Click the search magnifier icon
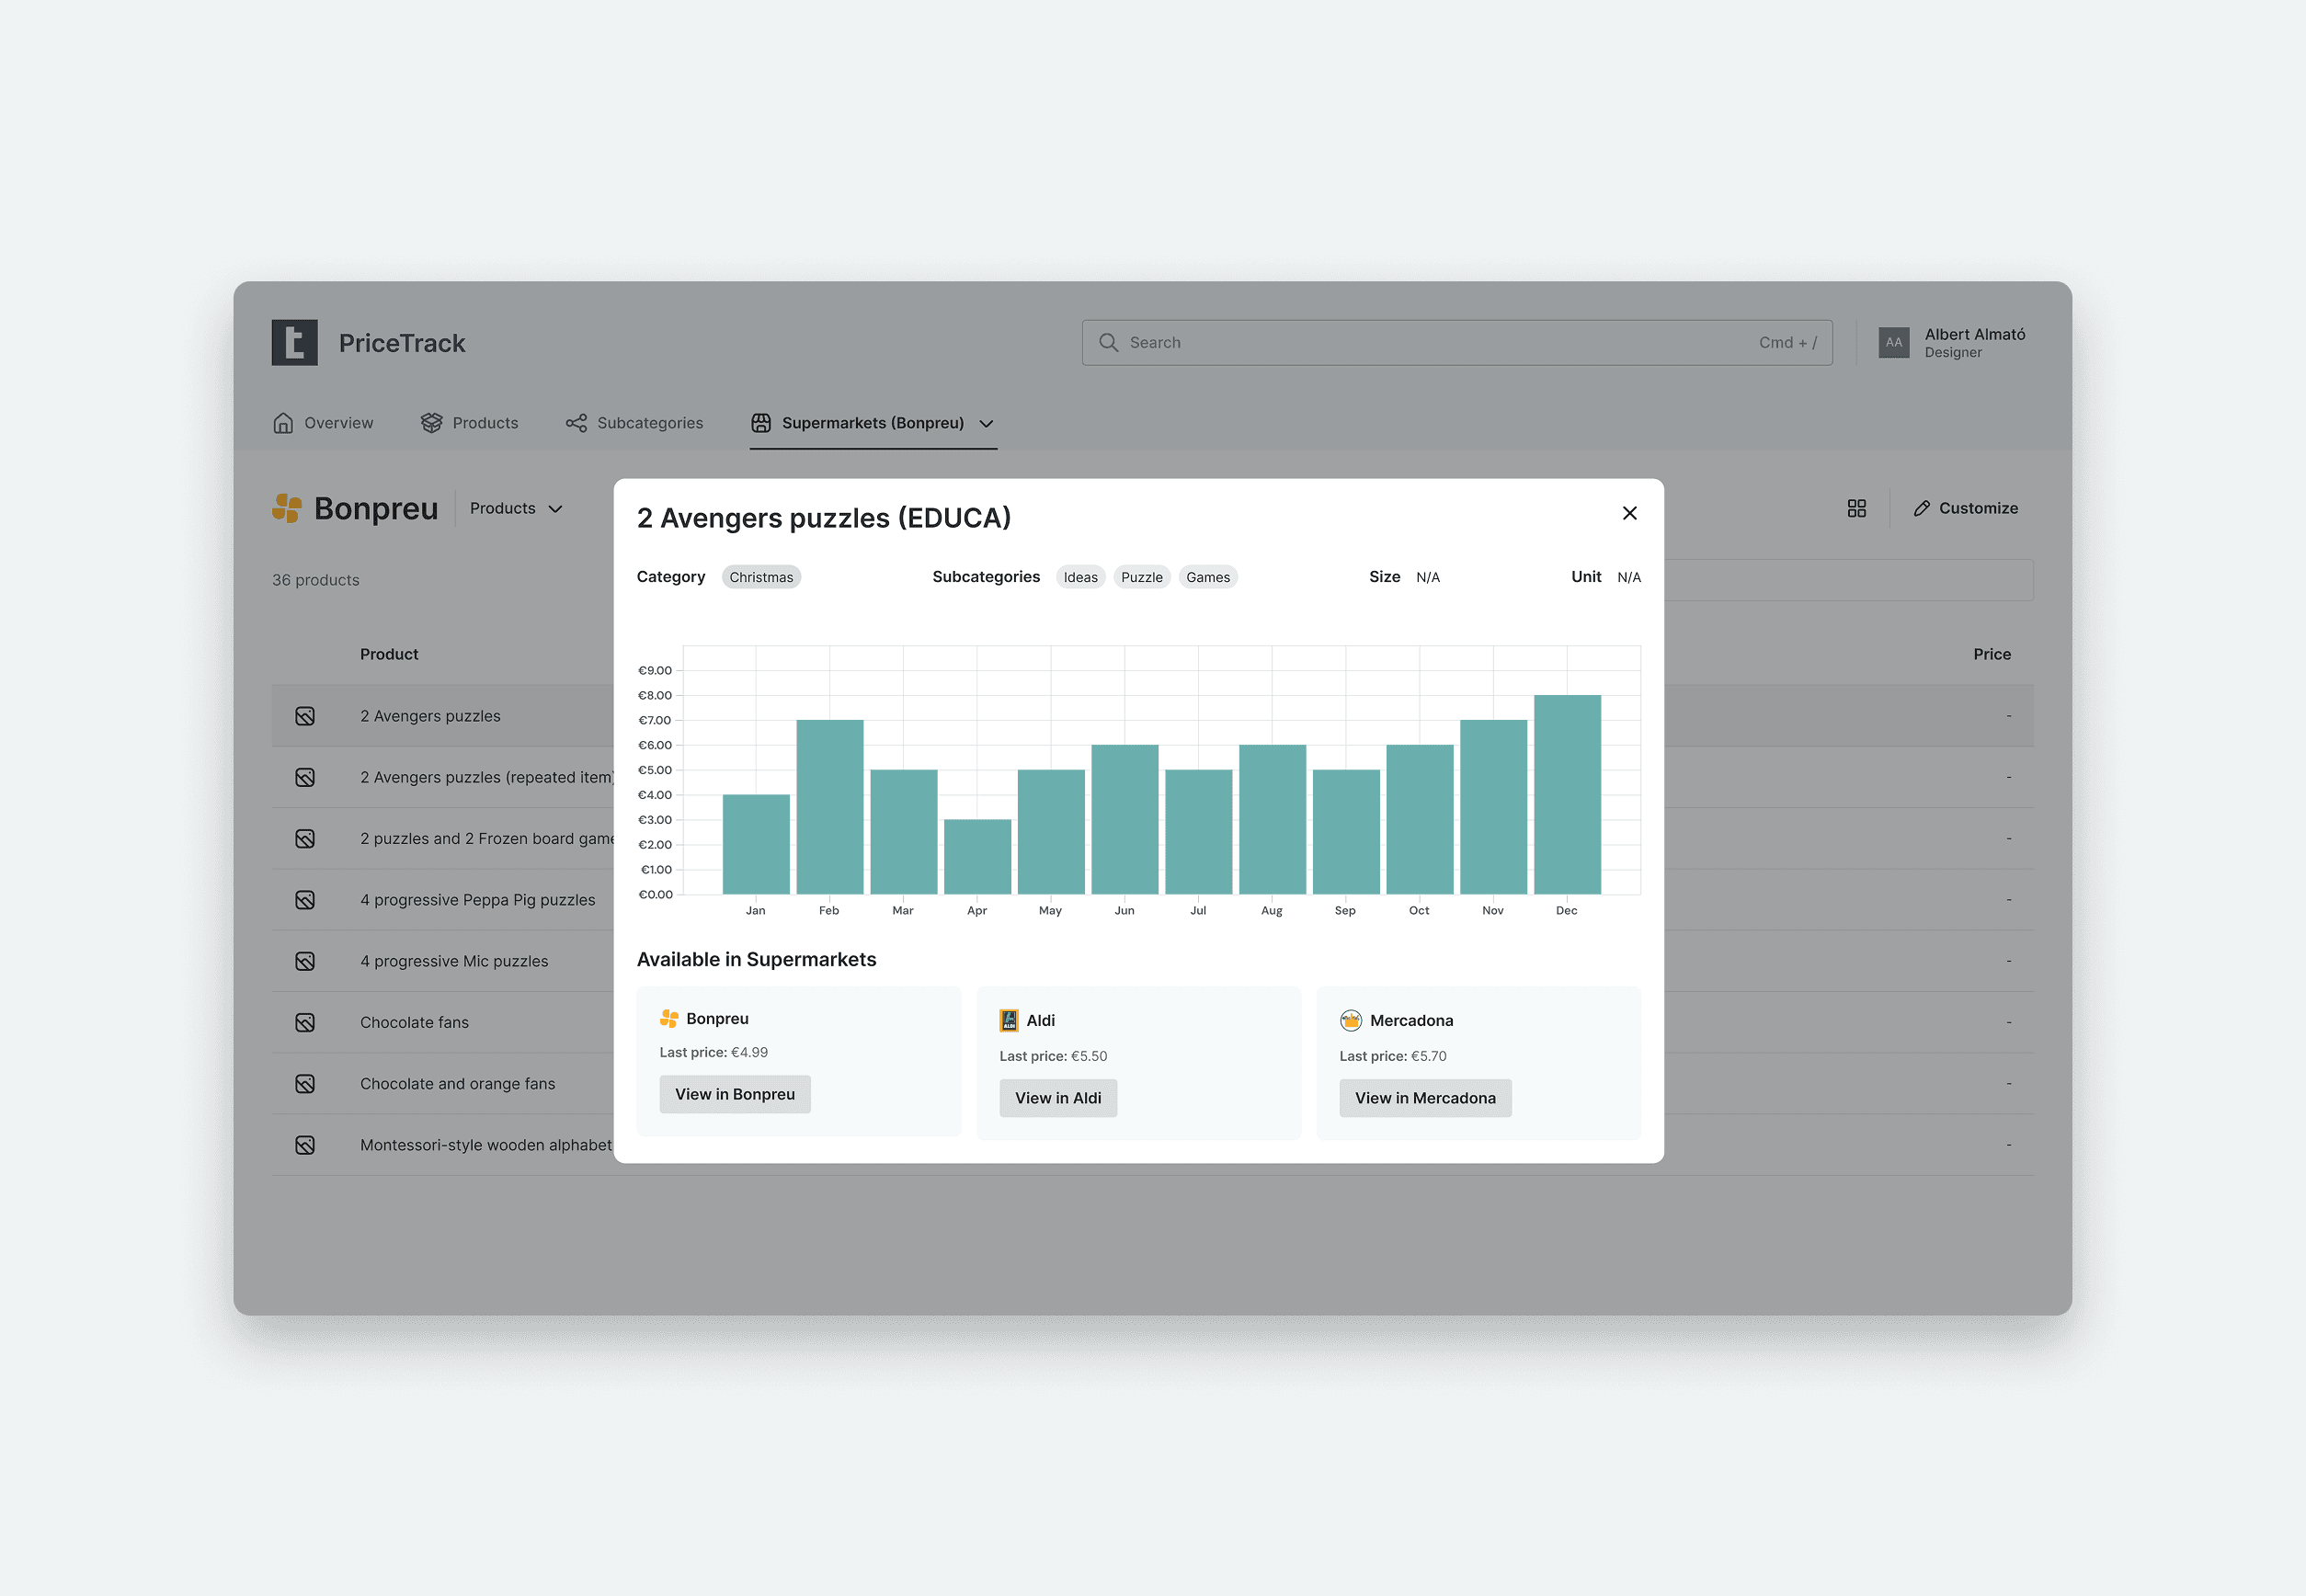 [1108, 343]
